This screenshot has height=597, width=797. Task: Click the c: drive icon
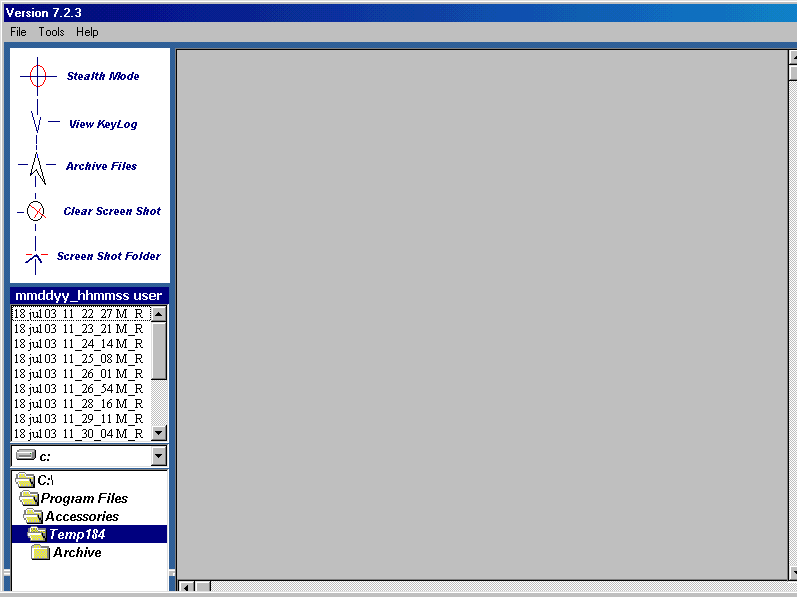(26, 456)
